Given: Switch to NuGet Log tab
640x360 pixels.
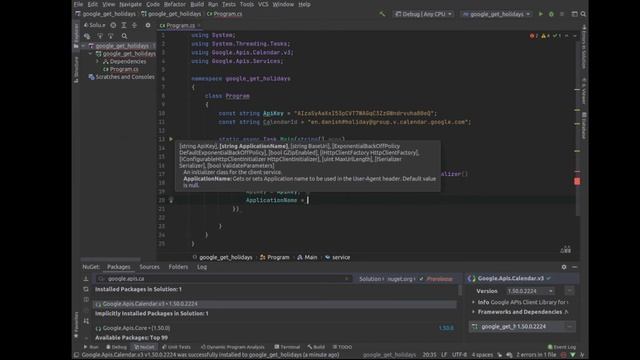Looking at the screenshot, I should pos(202,267).
